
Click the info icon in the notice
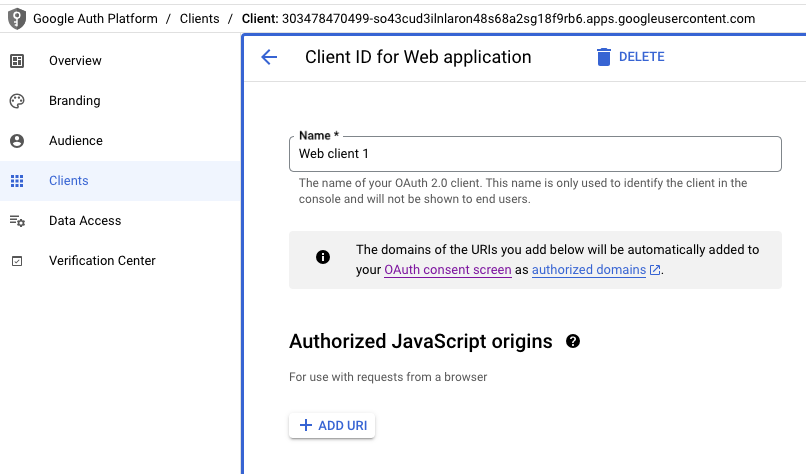click(323, 257)
